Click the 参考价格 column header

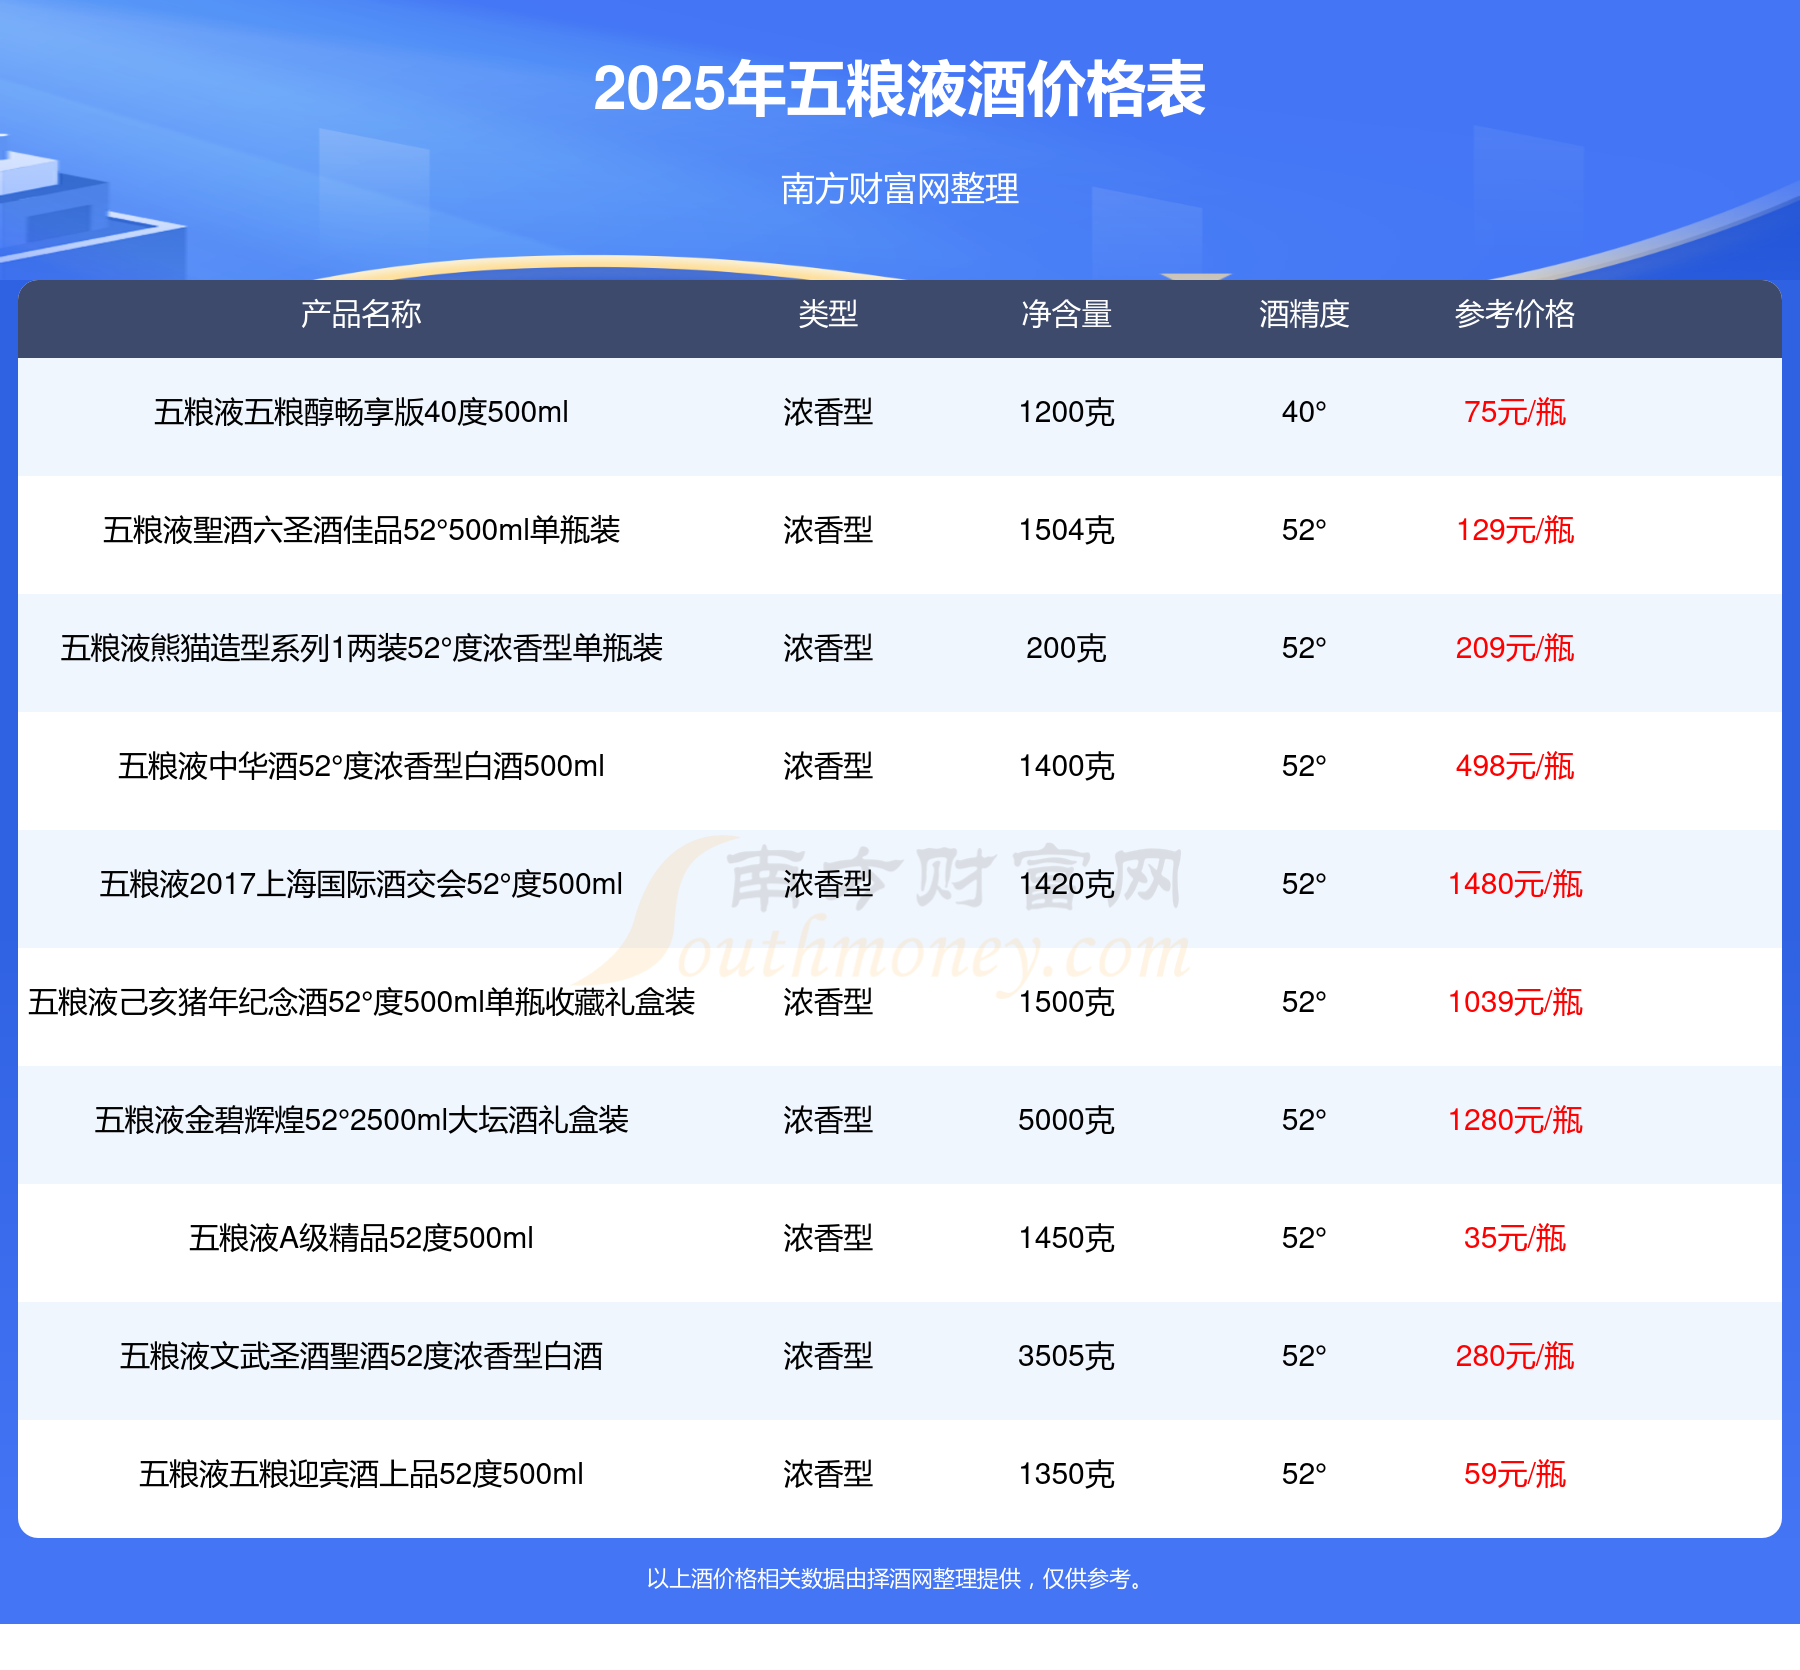coord(1515,314)
